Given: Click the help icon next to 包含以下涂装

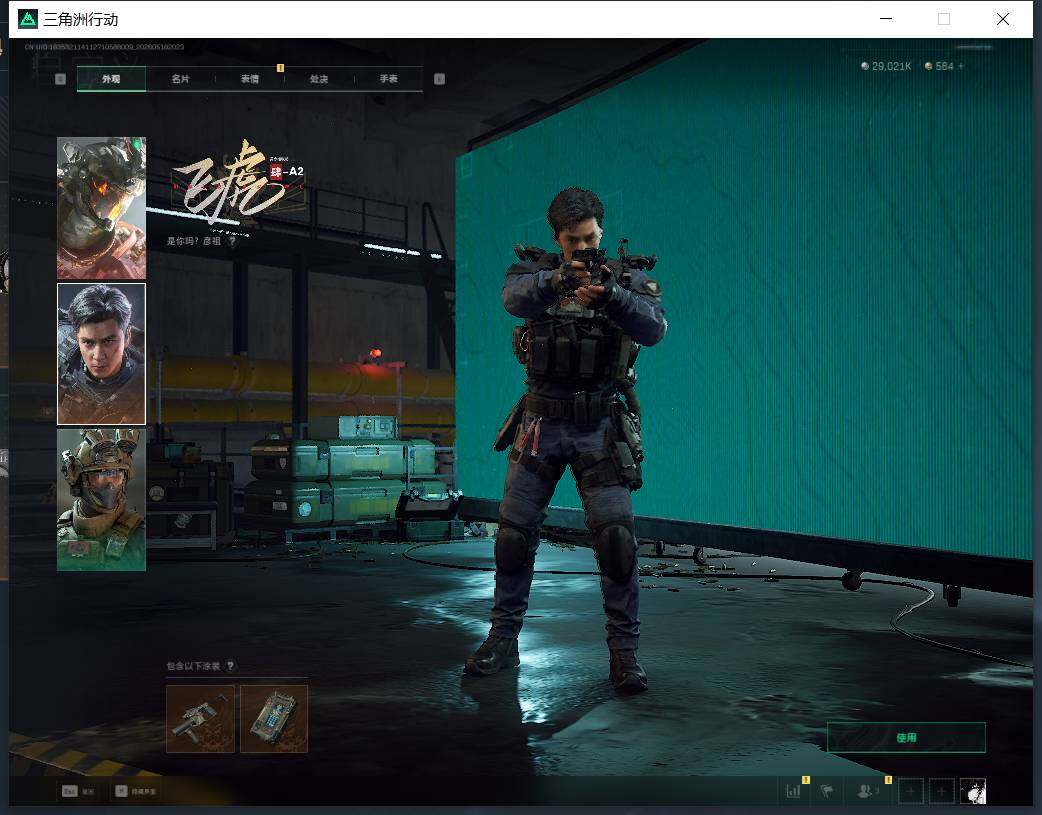Looking at the screenshot, I should [230, 665].
